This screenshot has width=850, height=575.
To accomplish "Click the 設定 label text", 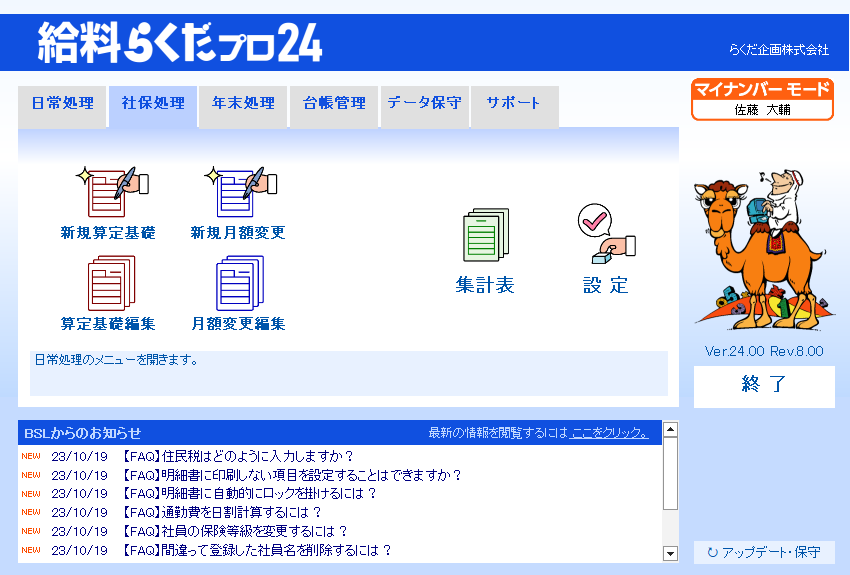I will pyautogui.click(x=606, y=285).
